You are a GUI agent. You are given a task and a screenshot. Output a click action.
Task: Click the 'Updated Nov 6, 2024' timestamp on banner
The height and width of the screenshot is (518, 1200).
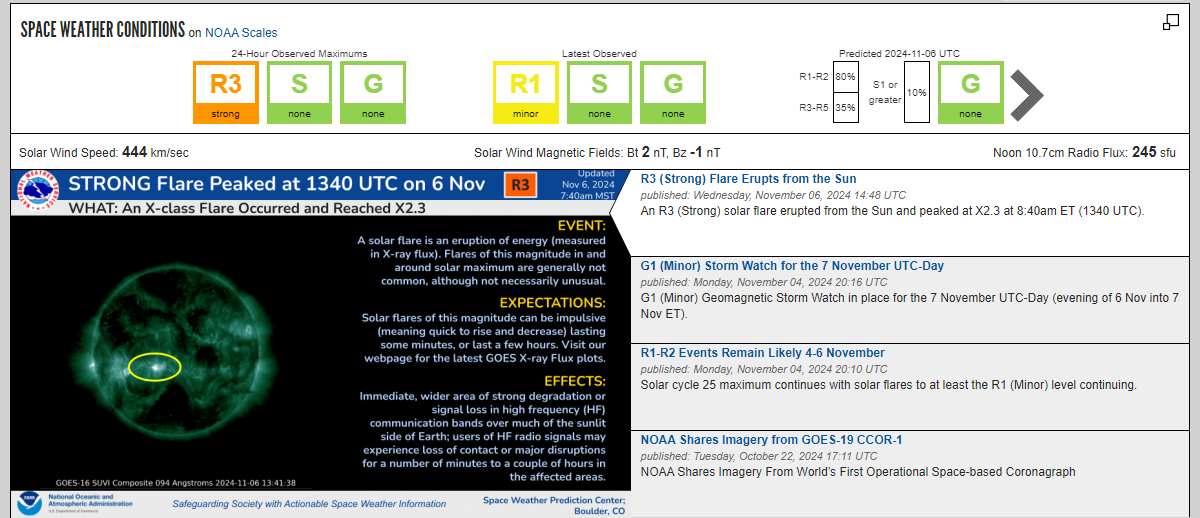[589, 184]
